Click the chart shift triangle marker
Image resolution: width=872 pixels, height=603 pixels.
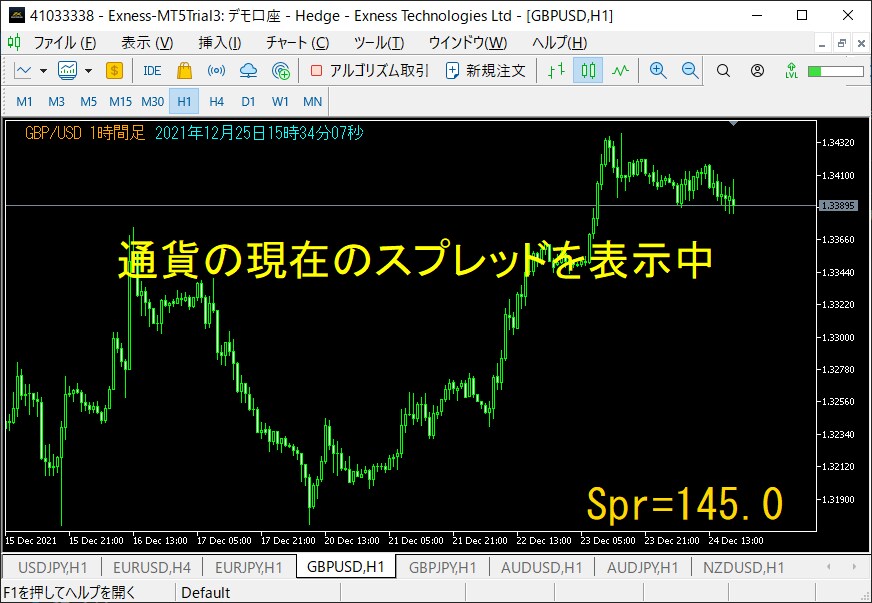[x=734, y=123]
